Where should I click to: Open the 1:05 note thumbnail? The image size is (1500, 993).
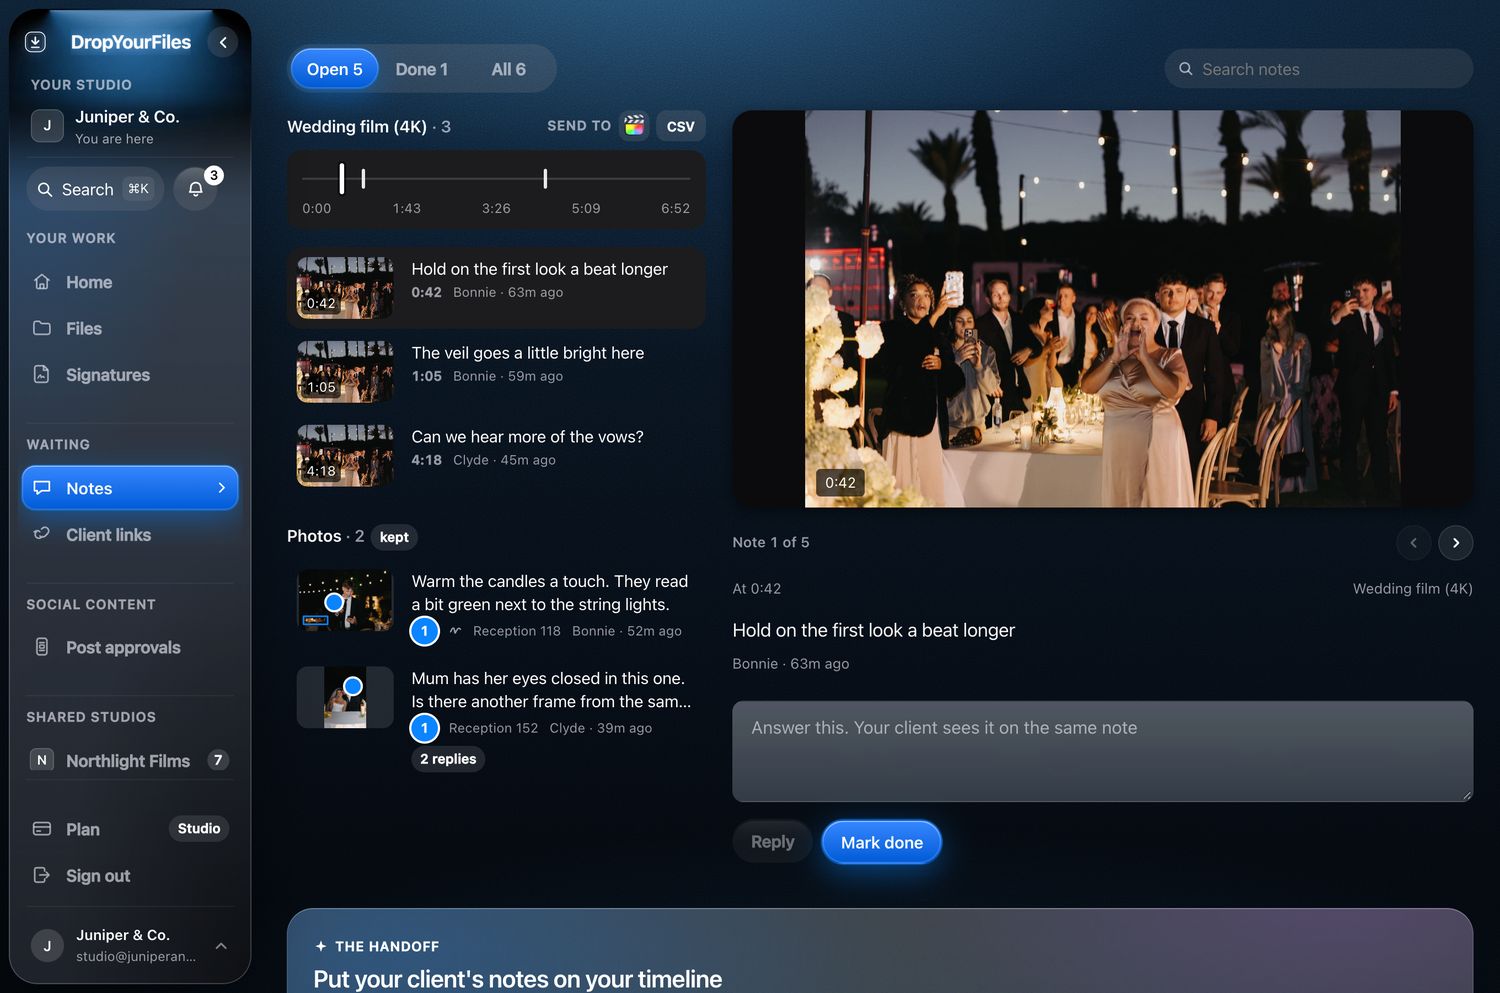coord(345,372)
